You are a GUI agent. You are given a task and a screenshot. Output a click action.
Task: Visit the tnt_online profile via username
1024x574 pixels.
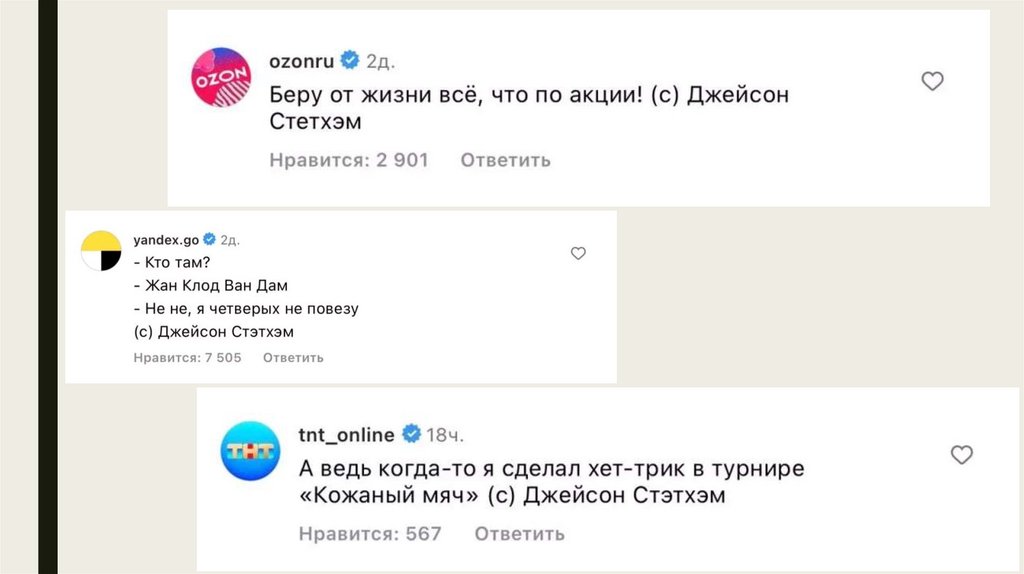346,434
